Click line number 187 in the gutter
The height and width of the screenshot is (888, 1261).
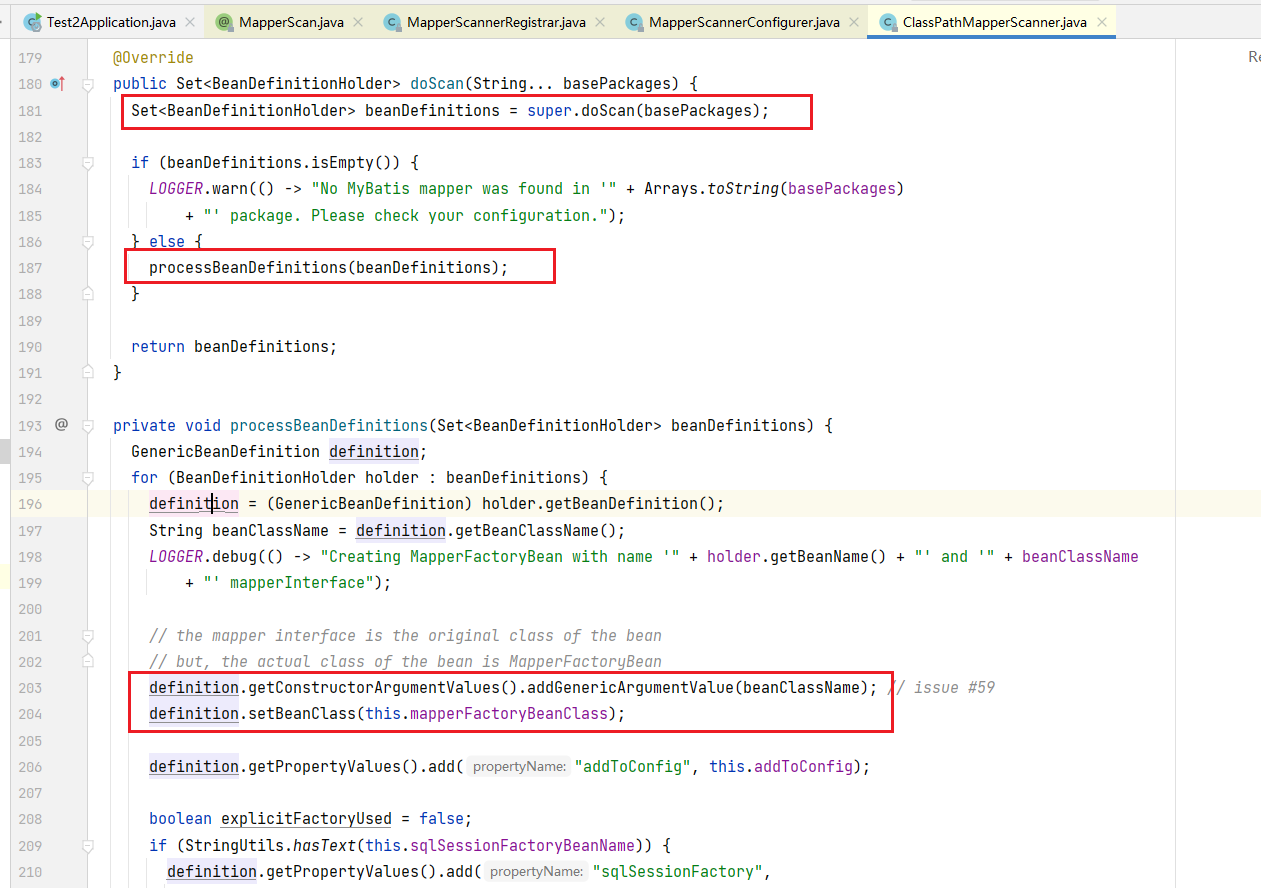click(x=30, y=268)
